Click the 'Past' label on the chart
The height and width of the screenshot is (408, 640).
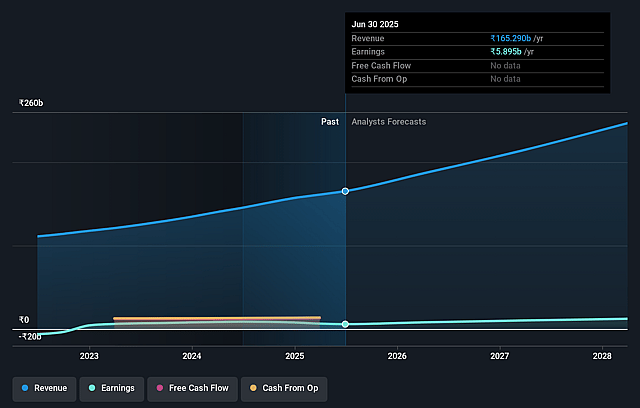click(329, 122)
